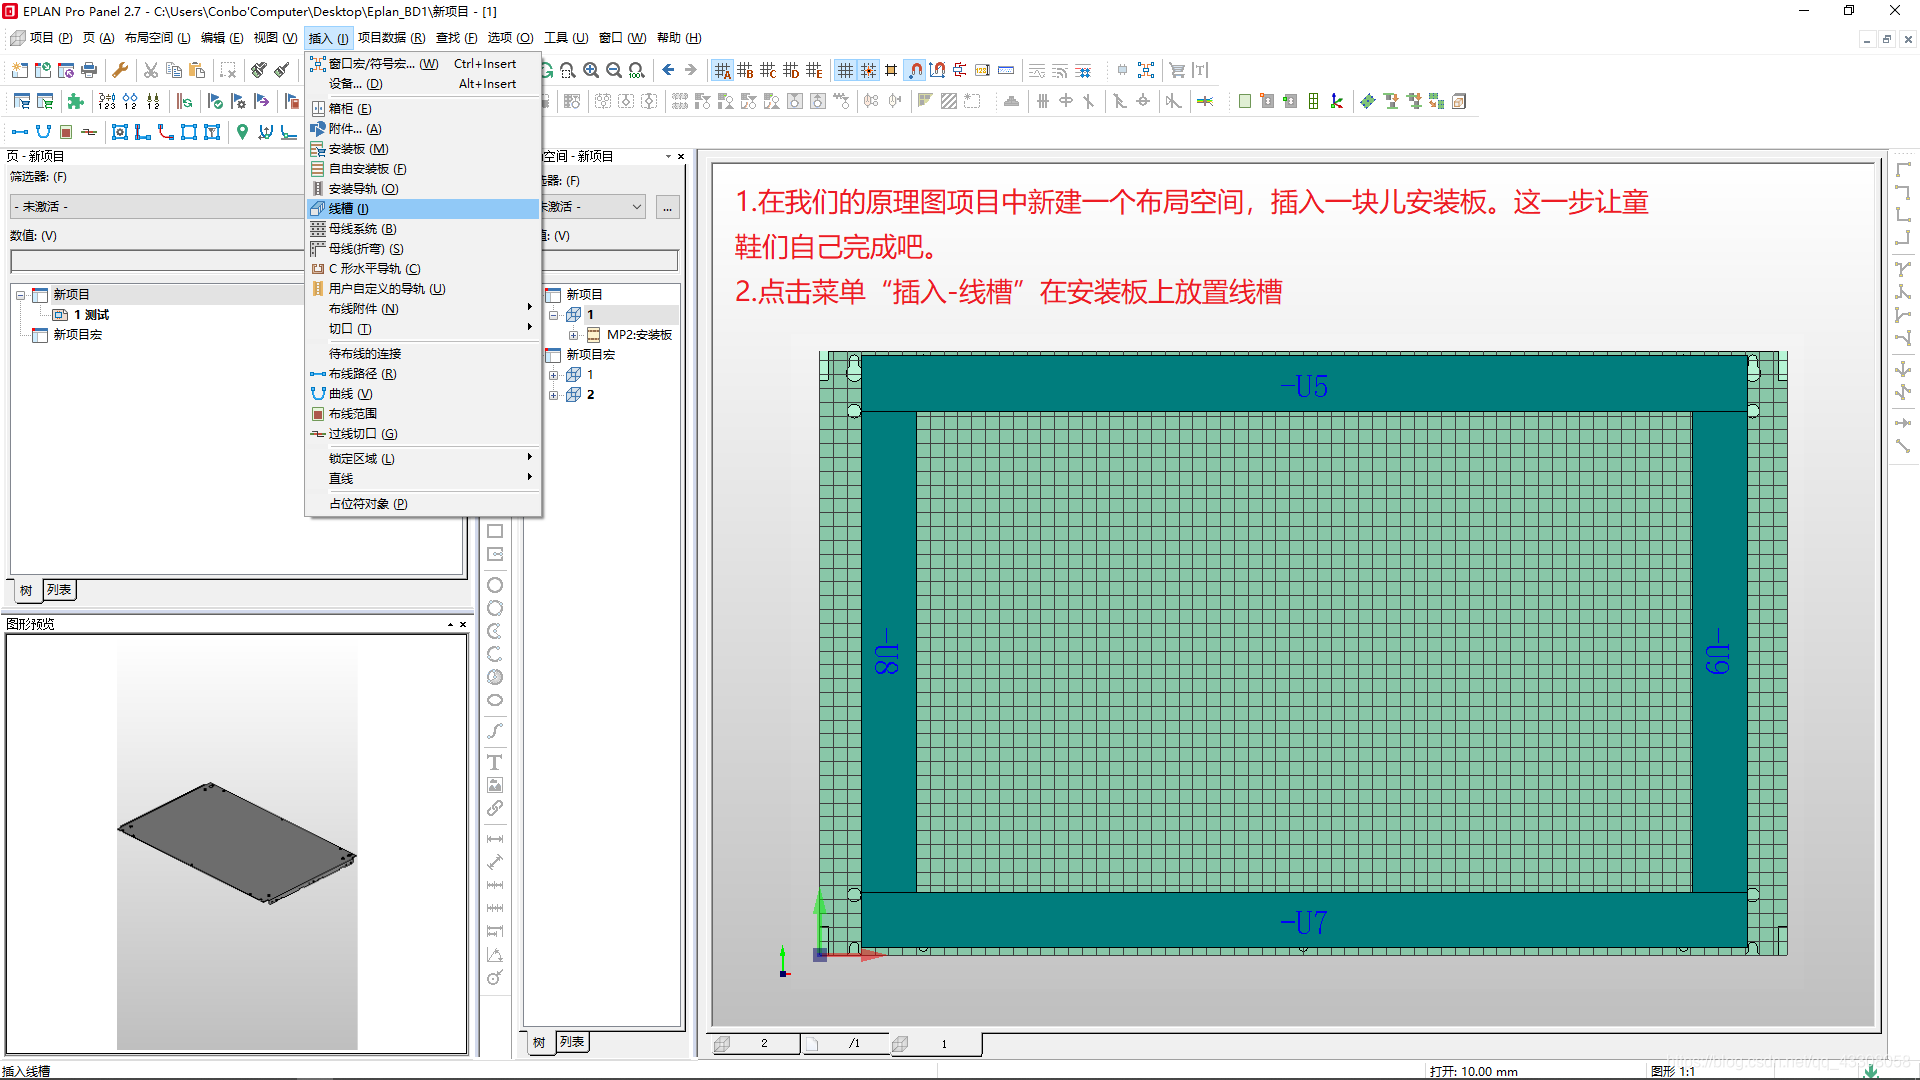
Task: Click the Print icon
Action: [x=87, y=70]
